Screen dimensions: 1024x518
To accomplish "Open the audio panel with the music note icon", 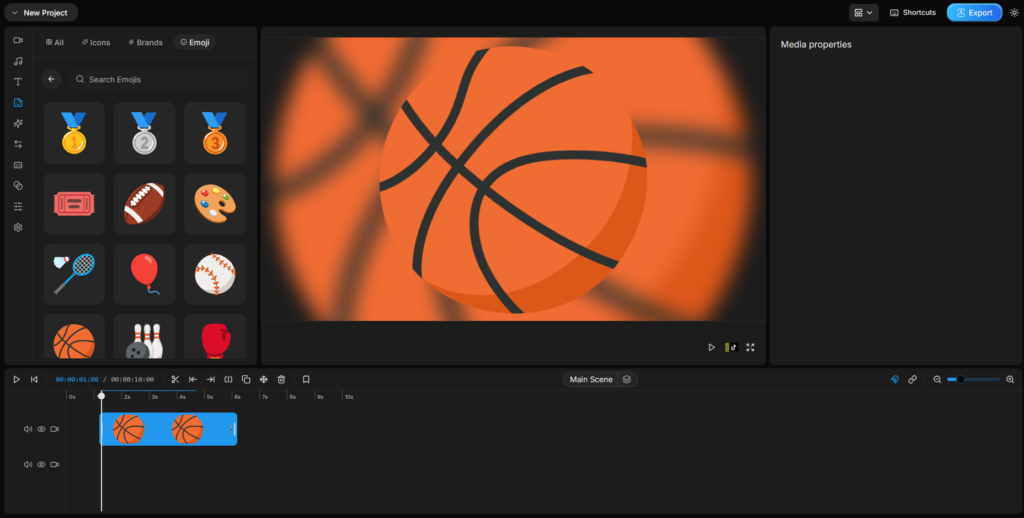I will 18,61.
